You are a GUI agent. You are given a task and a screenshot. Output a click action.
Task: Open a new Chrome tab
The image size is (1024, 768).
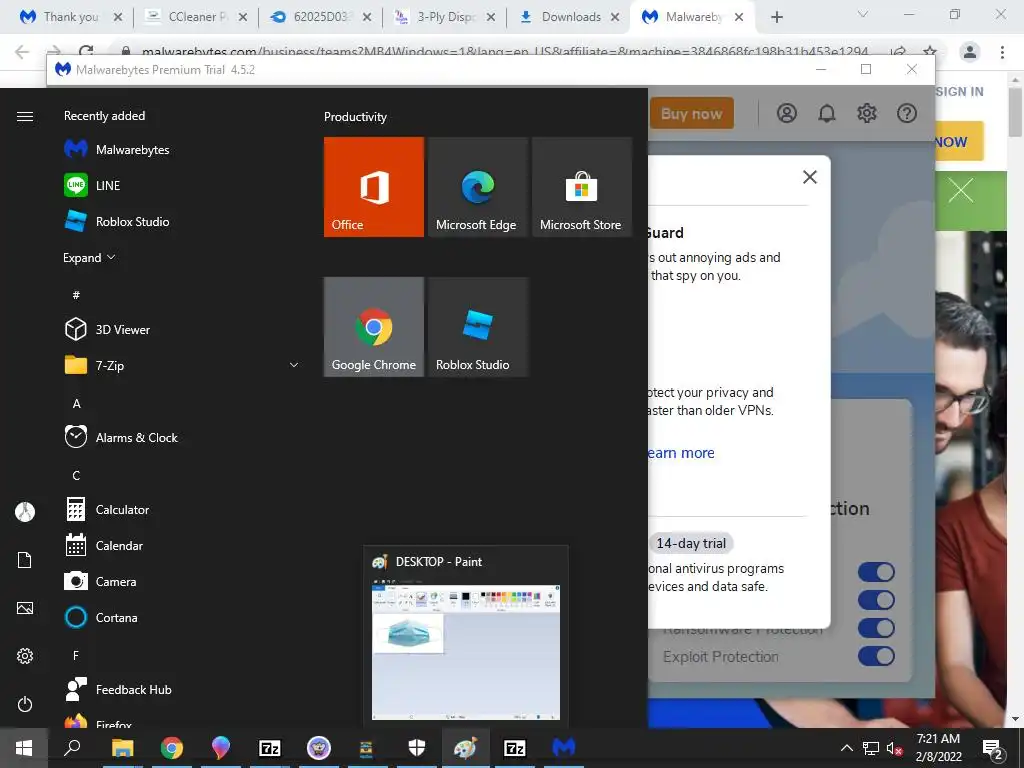[776, 17]
